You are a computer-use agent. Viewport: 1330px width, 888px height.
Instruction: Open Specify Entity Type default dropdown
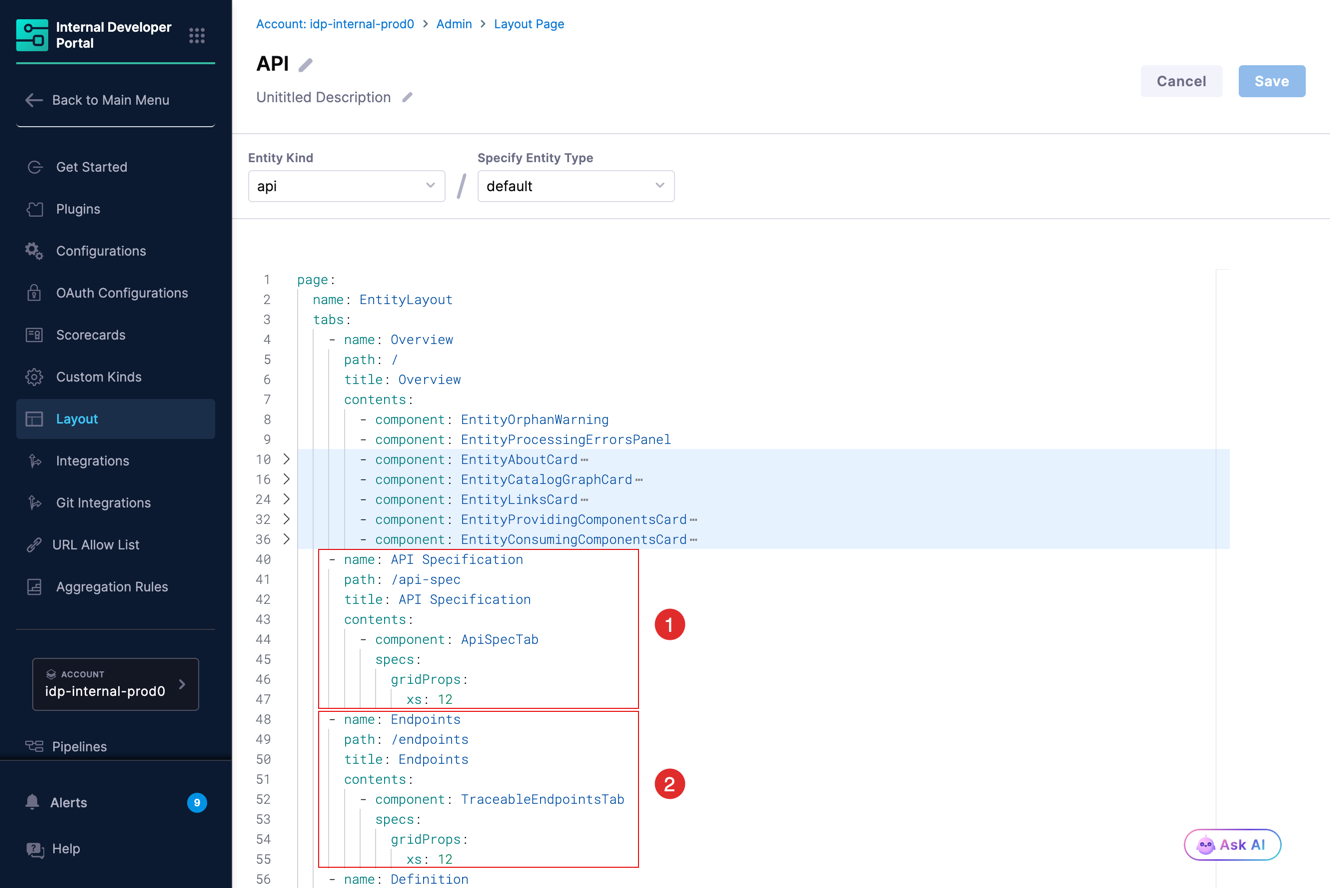pyautogui.click(x=576, y=186)
